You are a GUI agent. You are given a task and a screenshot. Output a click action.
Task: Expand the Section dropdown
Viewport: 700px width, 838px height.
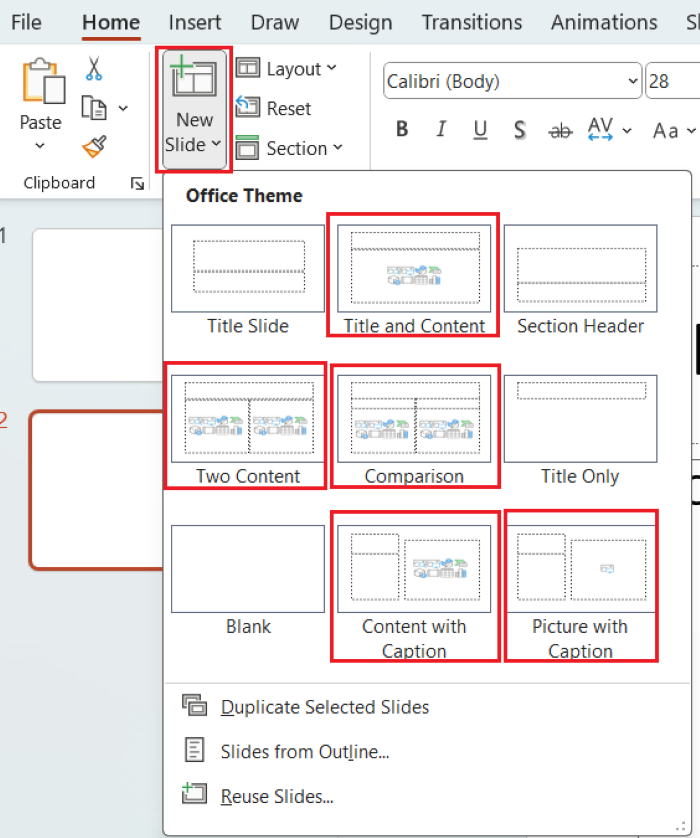[x=290, y=148]
